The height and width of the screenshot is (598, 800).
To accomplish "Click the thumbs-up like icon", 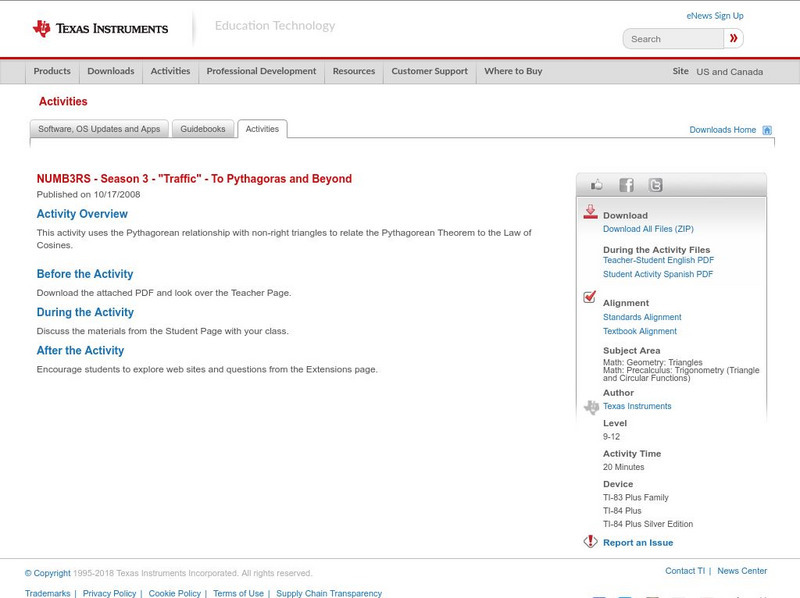I will tap(597, 185).
